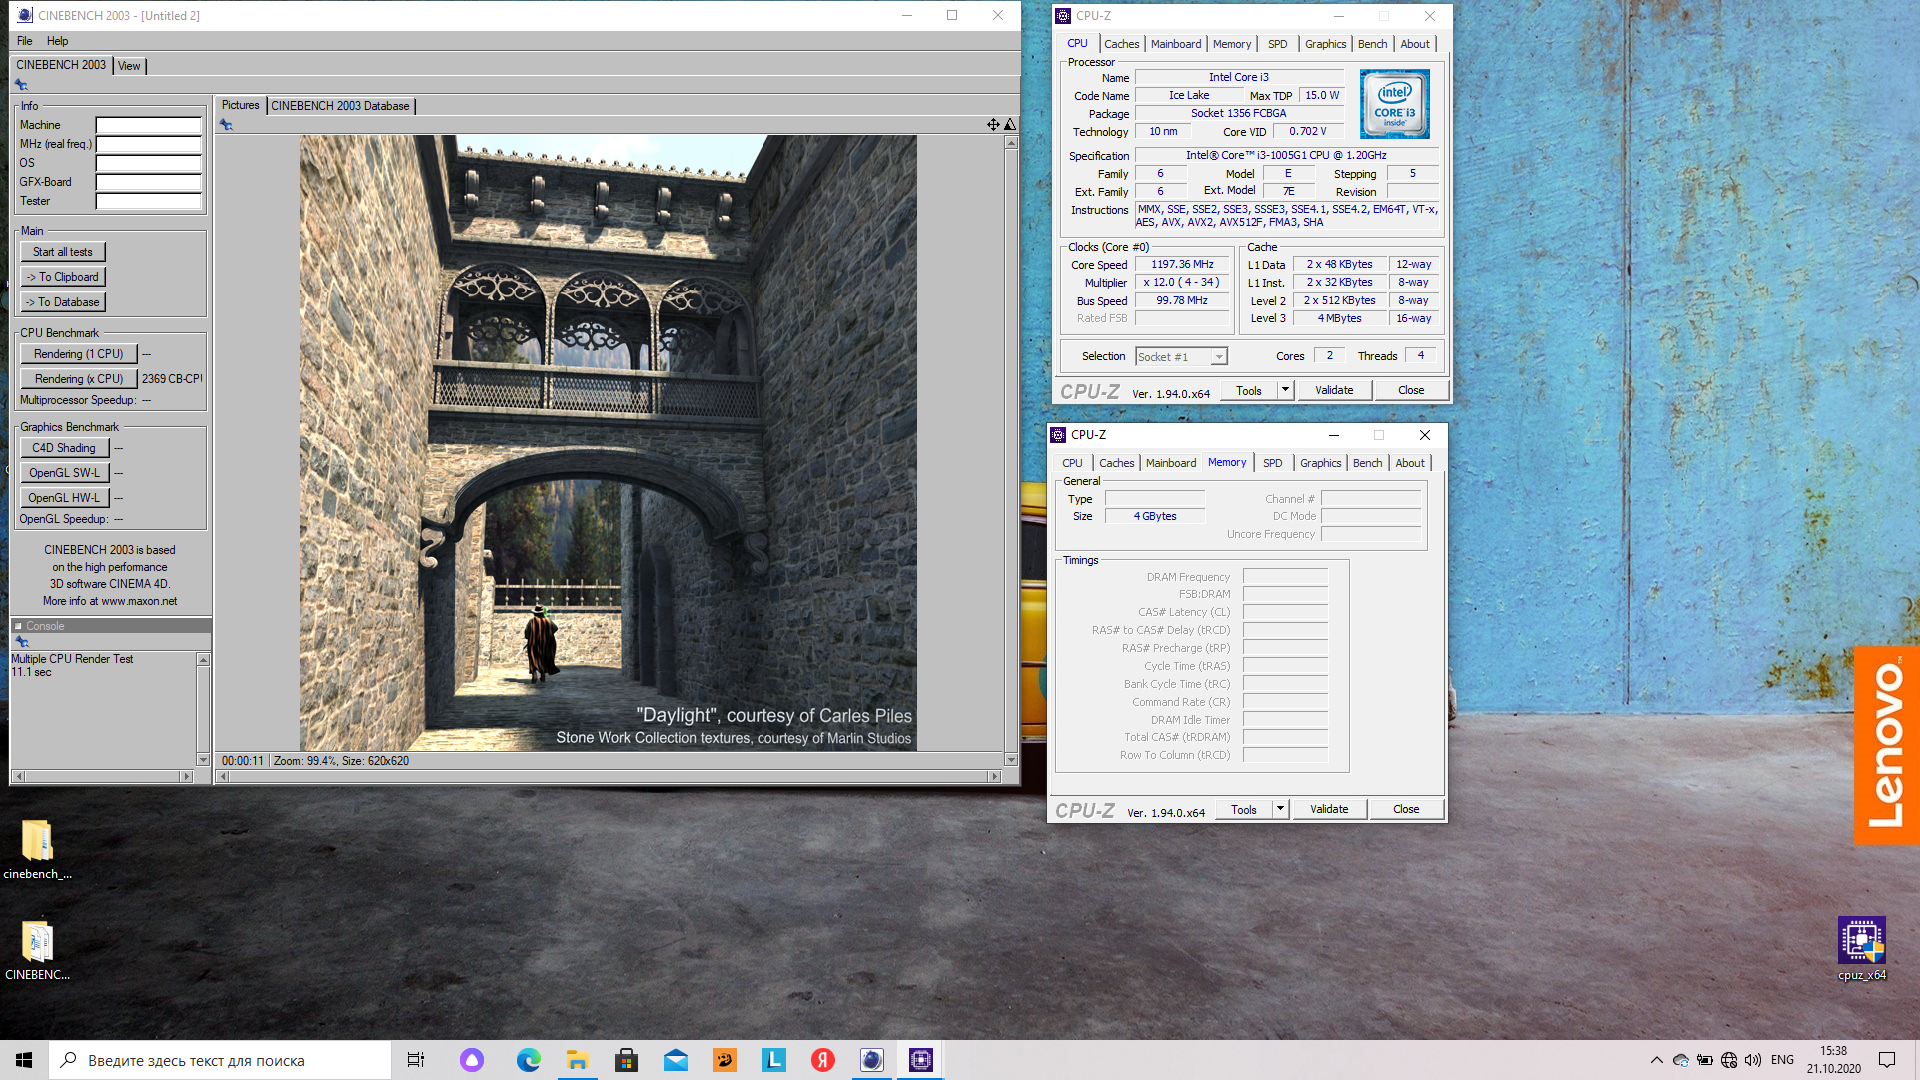Switch to CINEBENCH 2003 Database tab
The width and height of the screenshot is (1920, 1080).
tap(340, 106)
